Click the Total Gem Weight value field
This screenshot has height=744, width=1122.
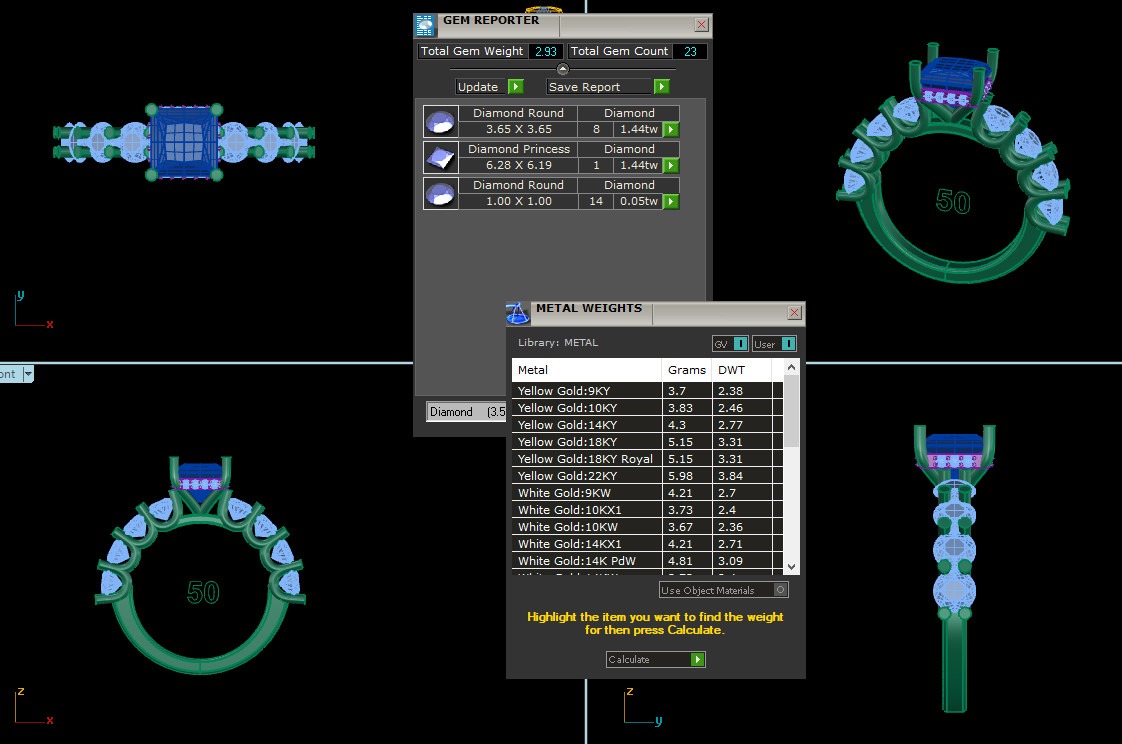click(x=545, y=51)
